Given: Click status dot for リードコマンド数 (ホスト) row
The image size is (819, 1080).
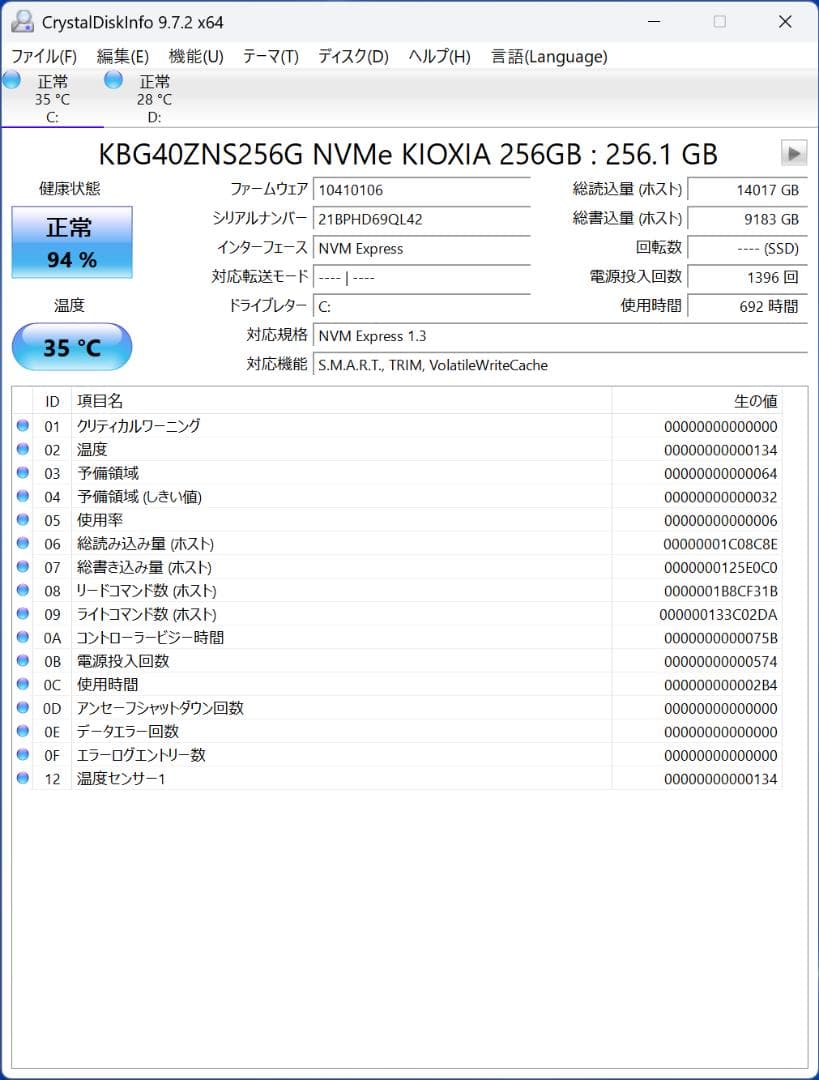Looking at the screenshot, I should (23, 590).
